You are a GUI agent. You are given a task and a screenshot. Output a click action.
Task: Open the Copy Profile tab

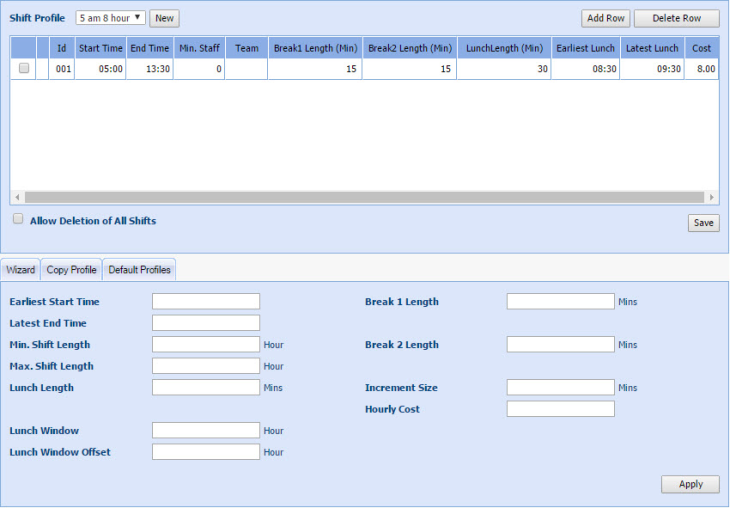[71, 270]
